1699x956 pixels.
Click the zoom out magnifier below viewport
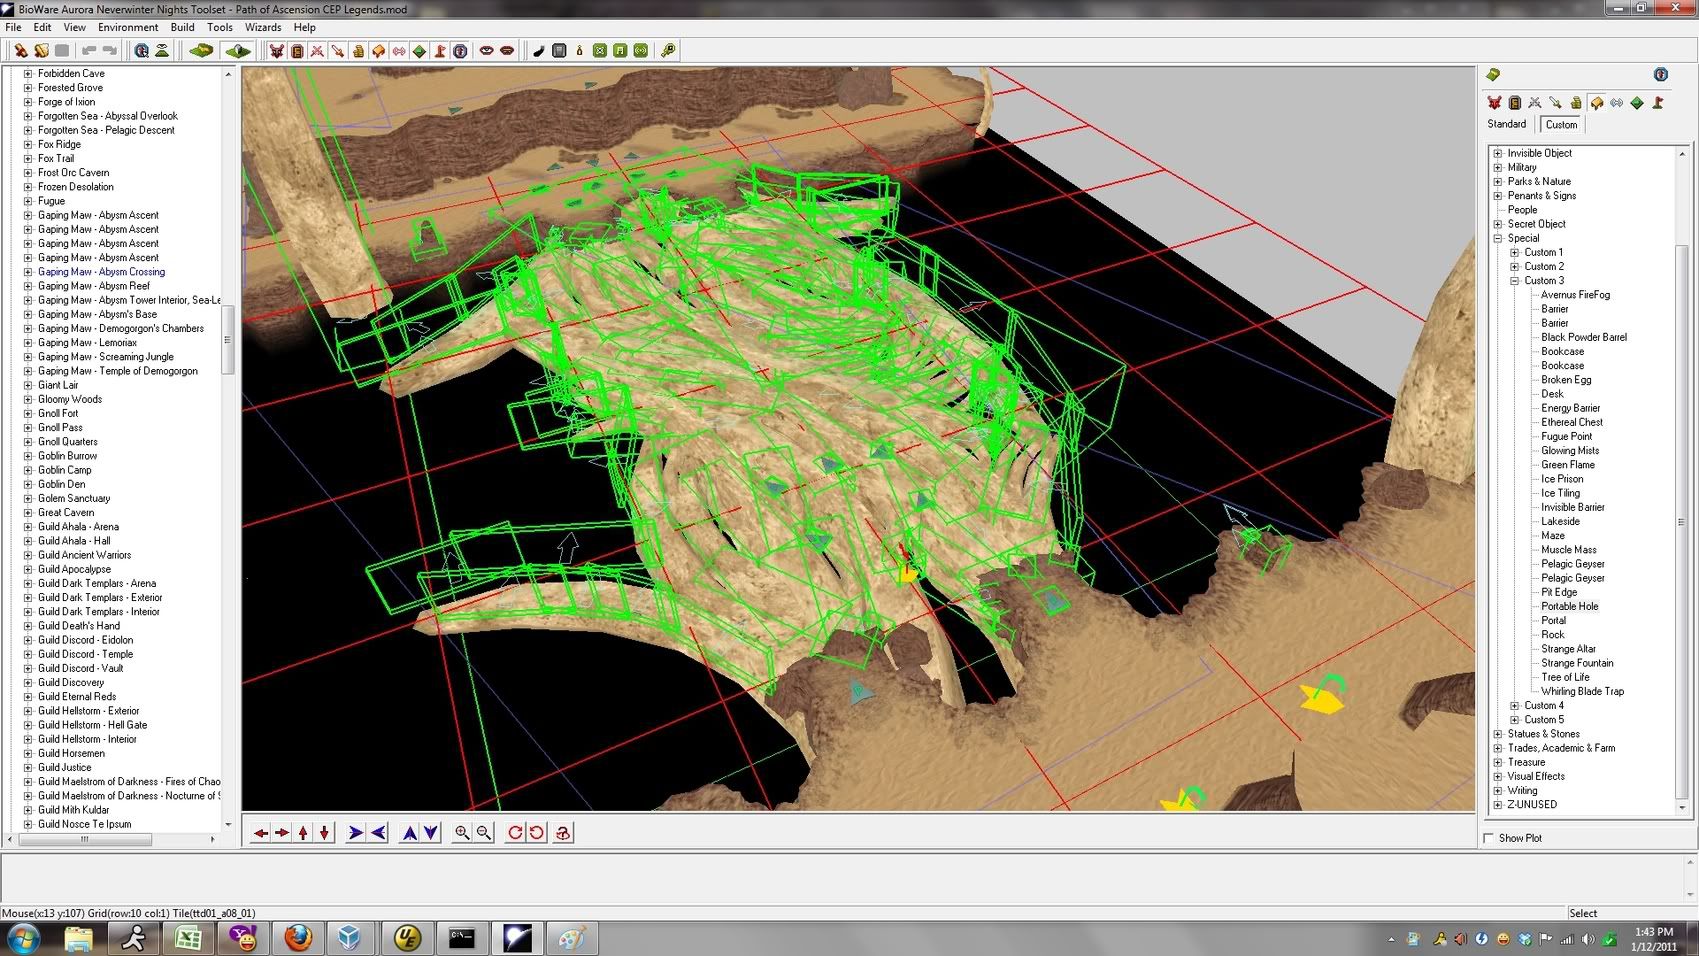tap(484, 832)
